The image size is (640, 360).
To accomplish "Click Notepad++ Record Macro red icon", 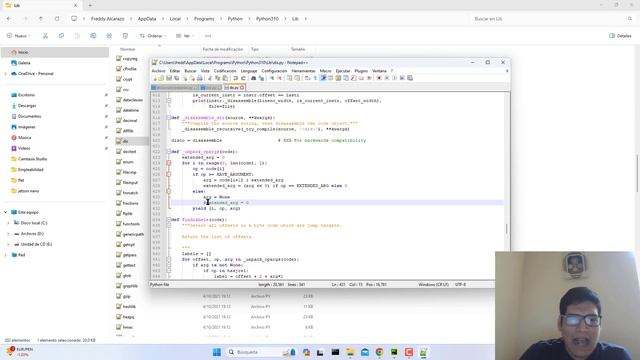I will point(379,78).
